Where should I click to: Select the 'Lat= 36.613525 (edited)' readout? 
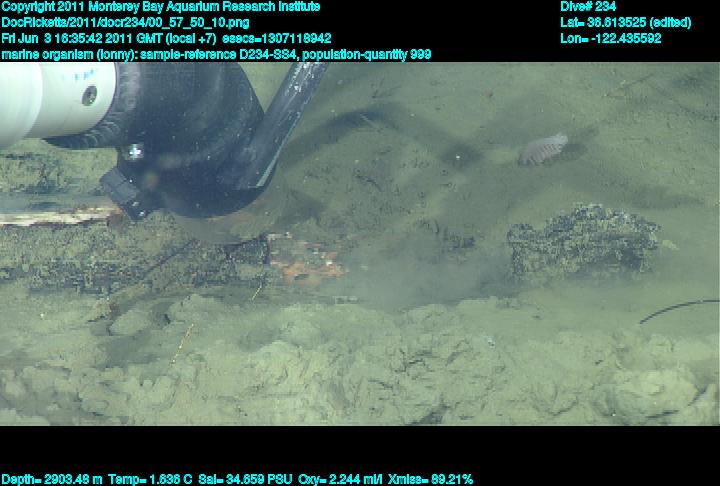(625, 23)
